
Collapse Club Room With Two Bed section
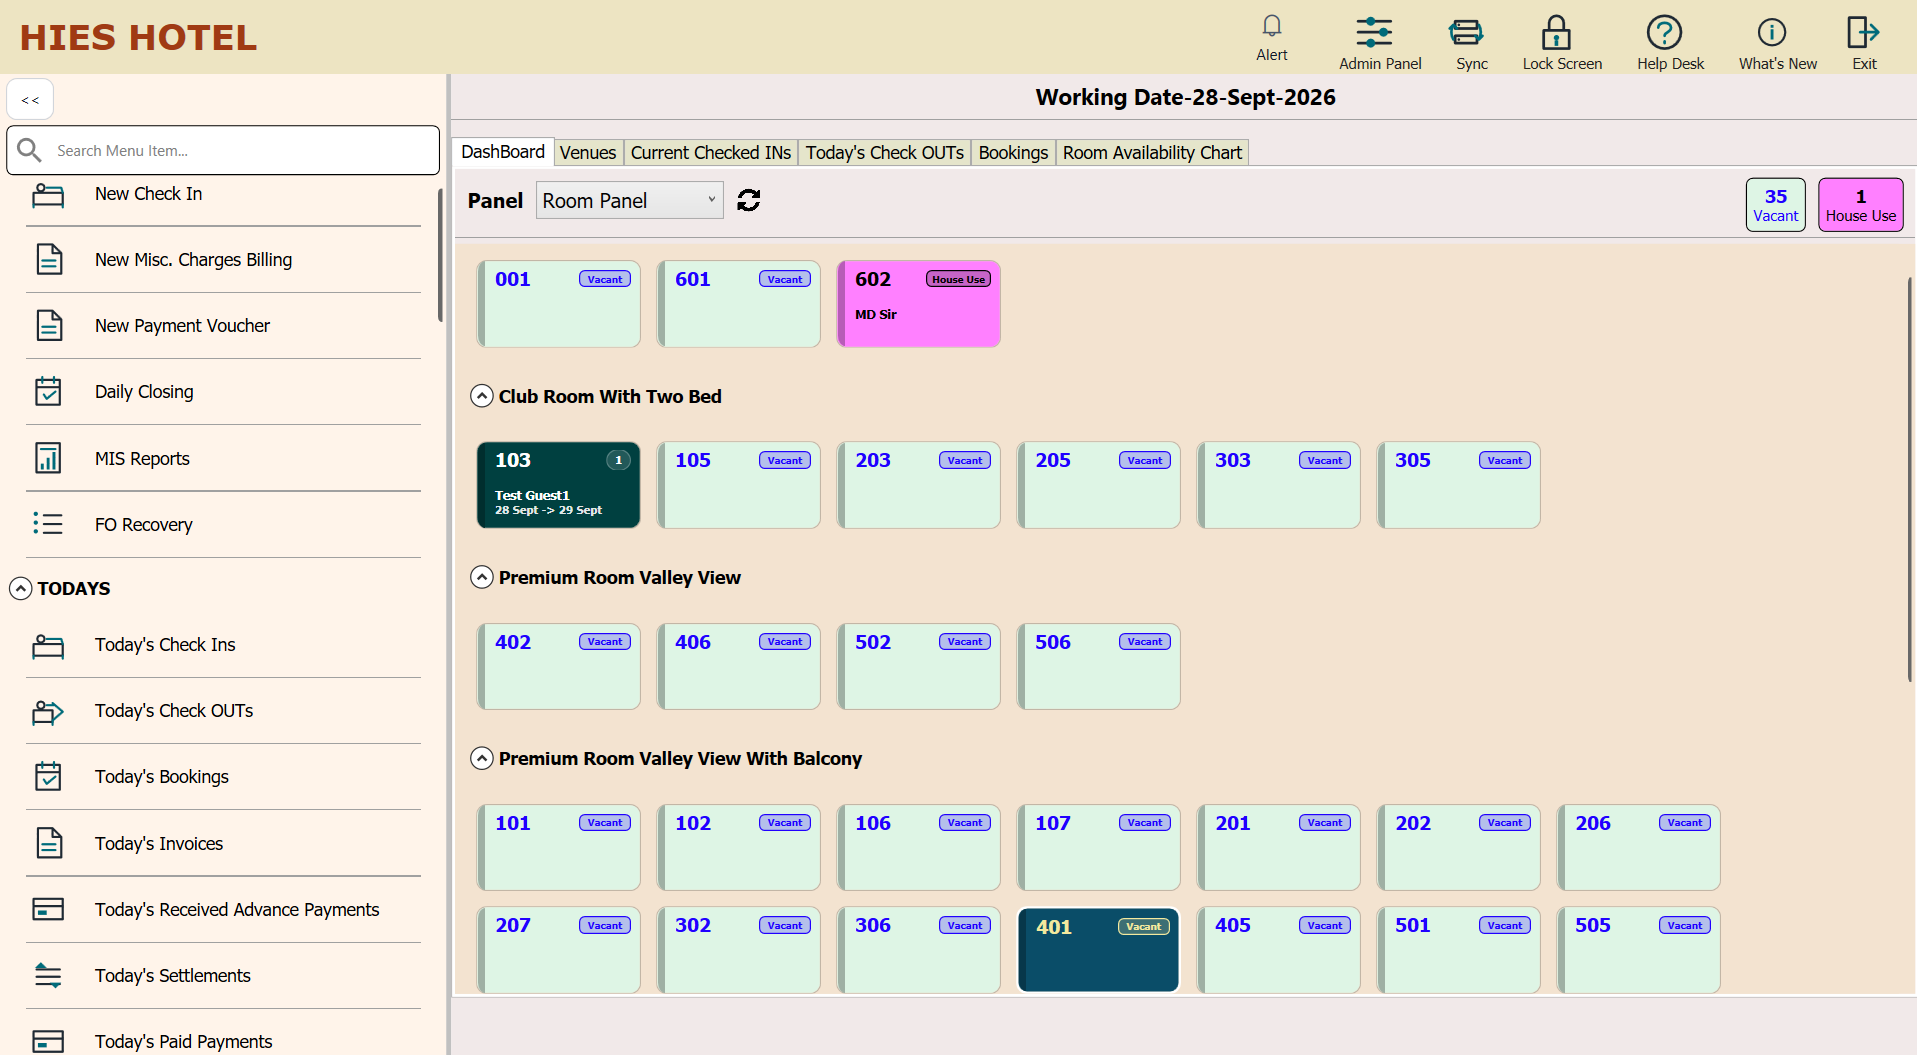coord(482,396)
